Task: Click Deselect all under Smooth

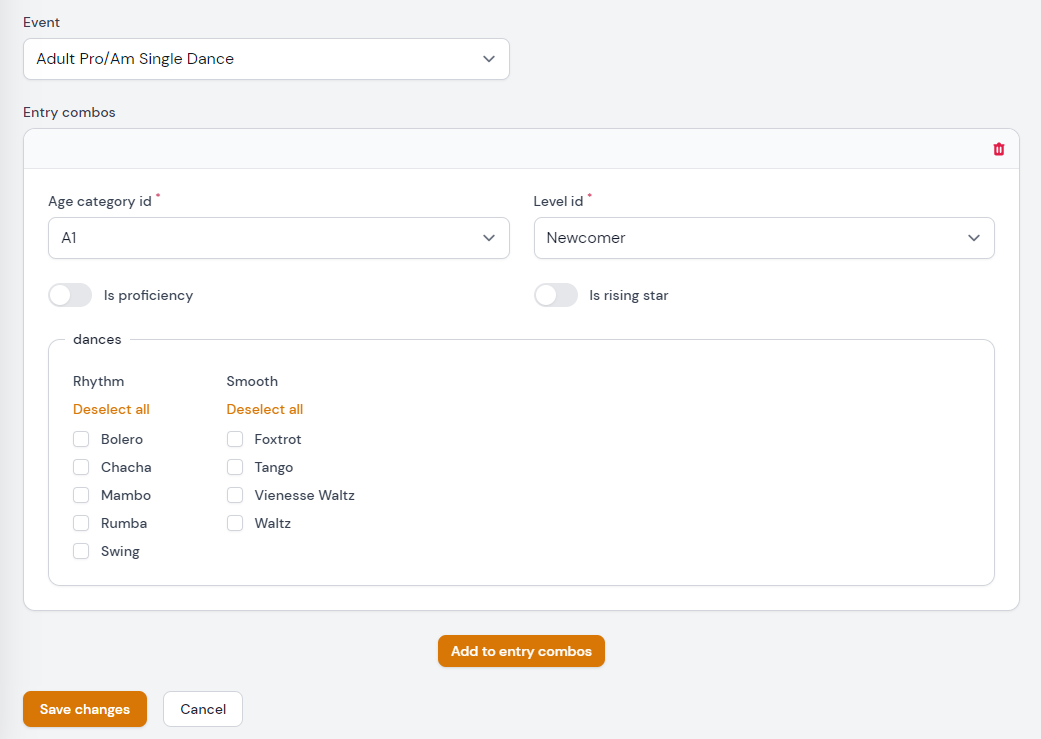Action: pos(264,409)
